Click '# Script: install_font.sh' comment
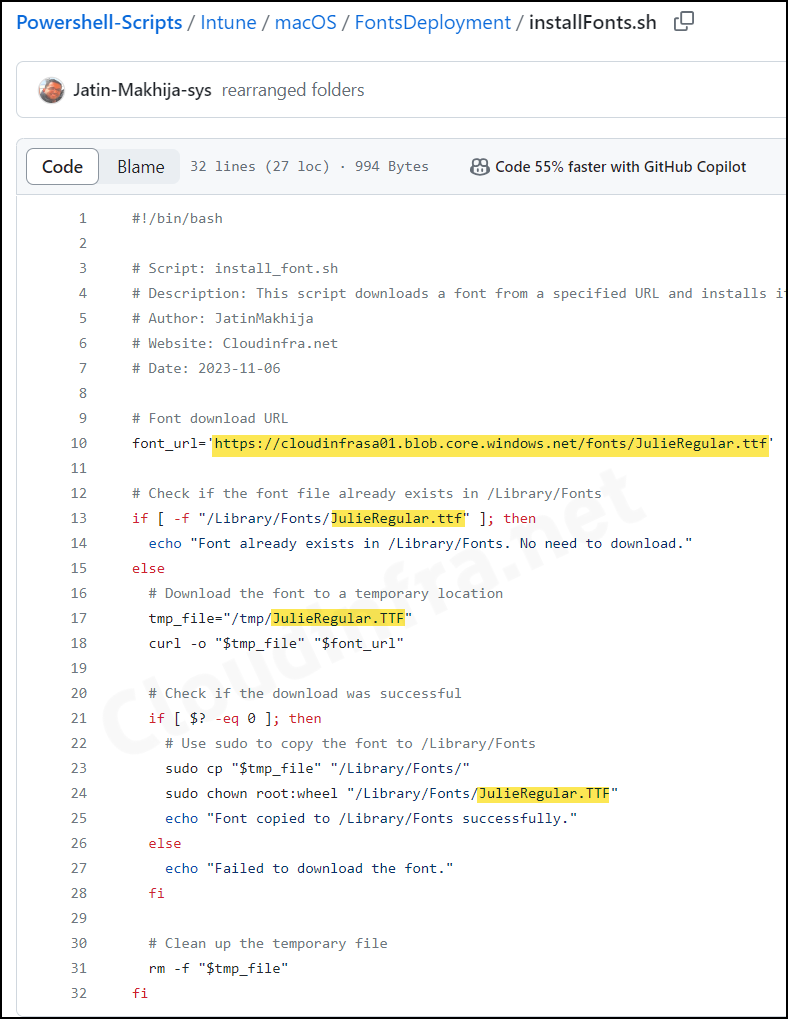This screenshot has width=788, height=1019. (x=235, y=268)
